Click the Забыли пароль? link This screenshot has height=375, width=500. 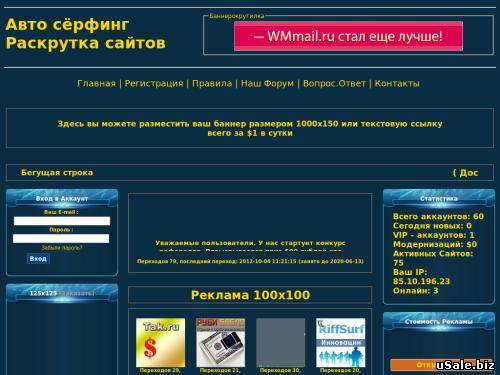(62, 248)
